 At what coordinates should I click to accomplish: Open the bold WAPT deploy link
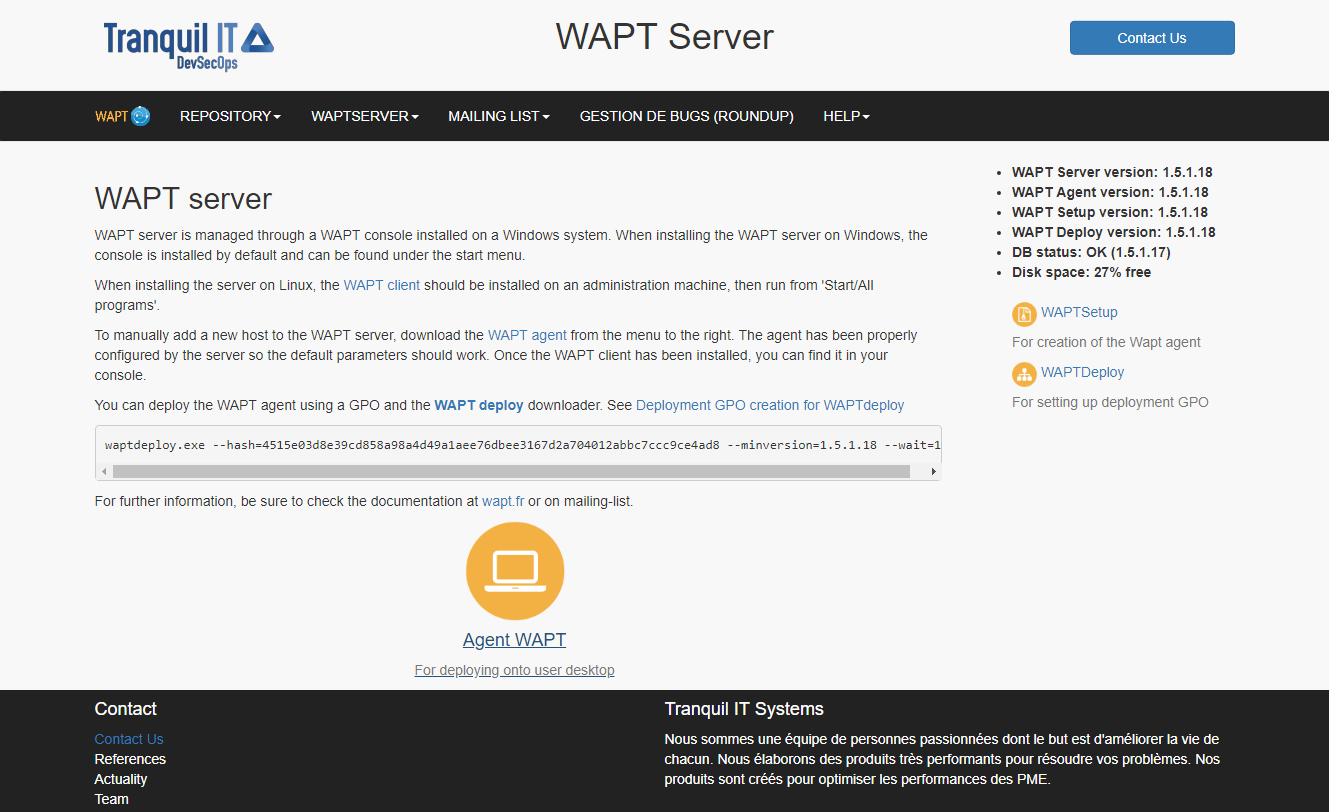(479, 405)
